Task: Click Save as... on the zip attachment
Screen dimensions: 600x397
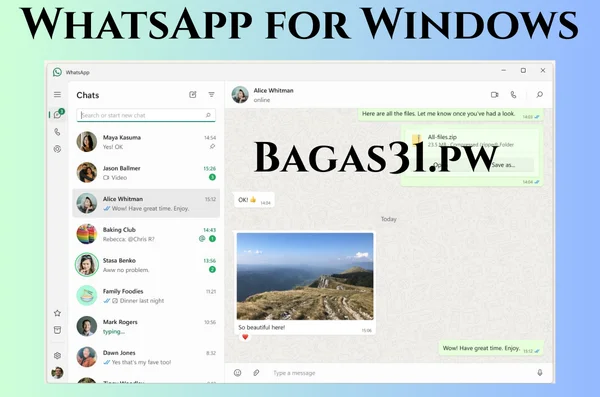Action: (x=503, y=165)
